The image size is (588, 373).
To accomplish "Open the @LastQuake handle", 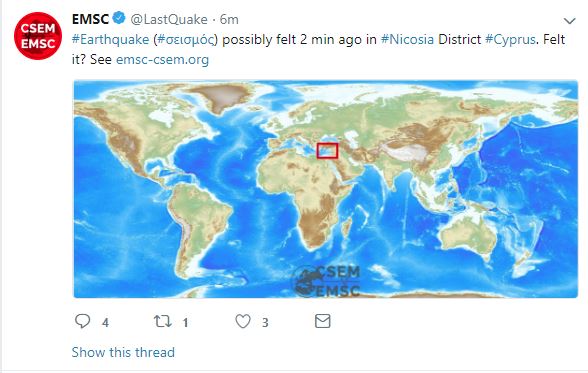I will (169, 19).
